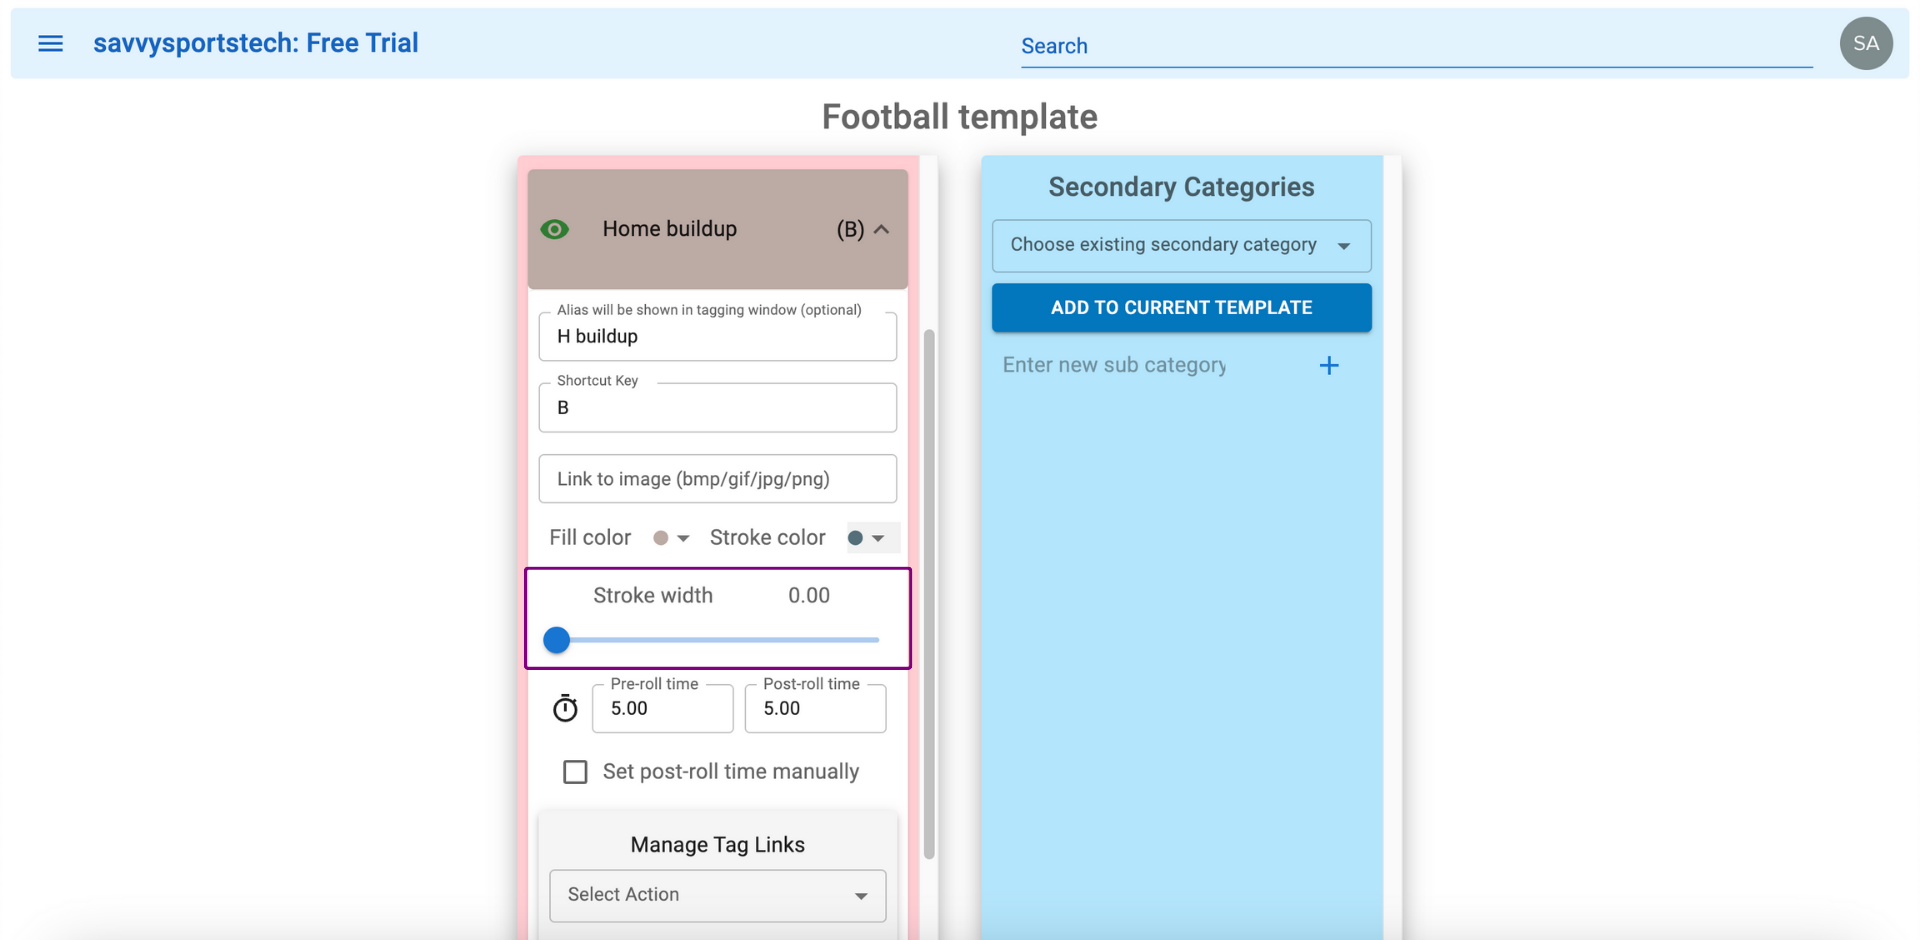This screenshot has width=1920, height=940.
Task: Click ADD TO CURRENT TEMPLATE button
Action: (x=1181, y=307)
